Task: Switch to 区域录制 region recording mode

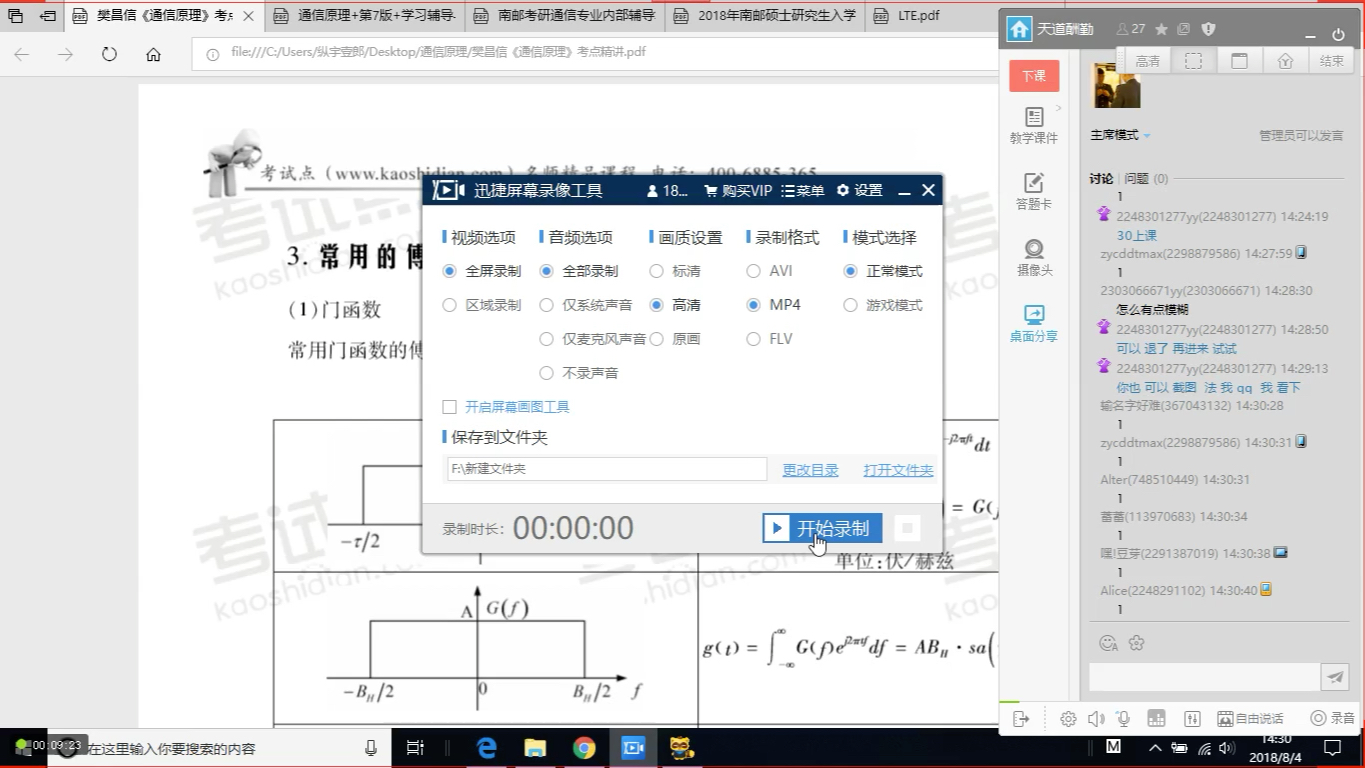Action: pos(450,305)
